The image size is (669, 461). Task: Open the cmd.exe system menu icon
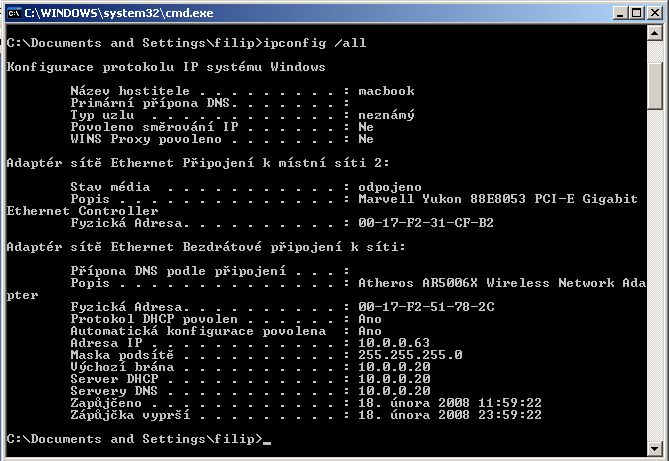pyautogui.click(x=14, y=13)
